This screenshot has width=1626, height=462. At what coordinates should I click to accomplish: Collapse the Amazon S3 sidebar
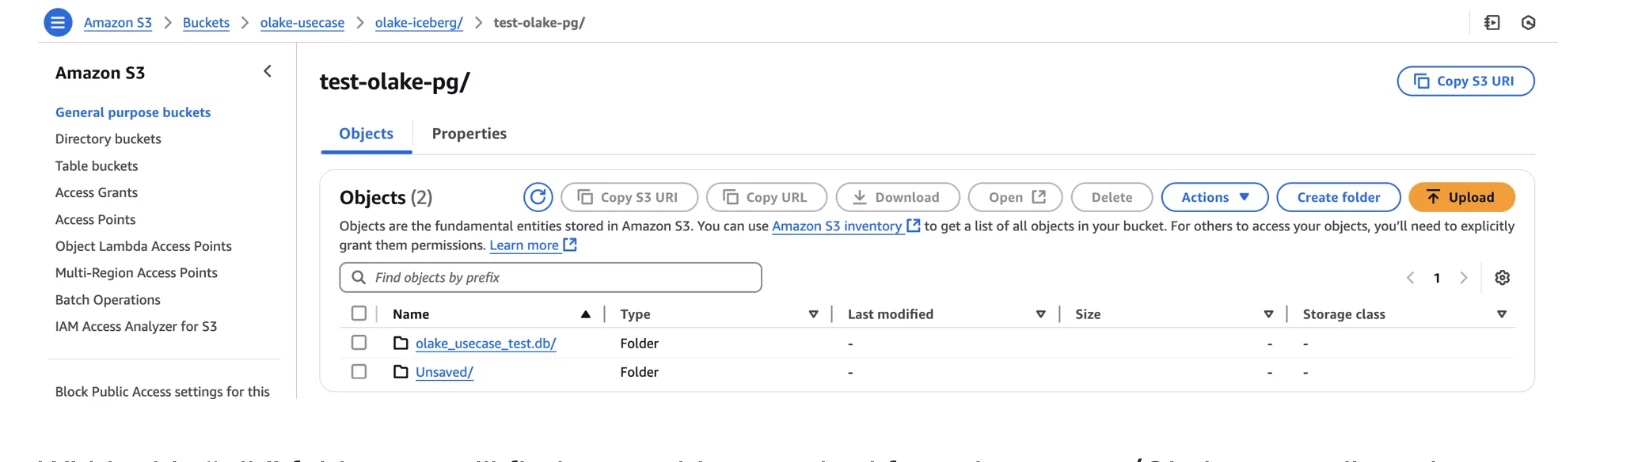tap(267, 71)
